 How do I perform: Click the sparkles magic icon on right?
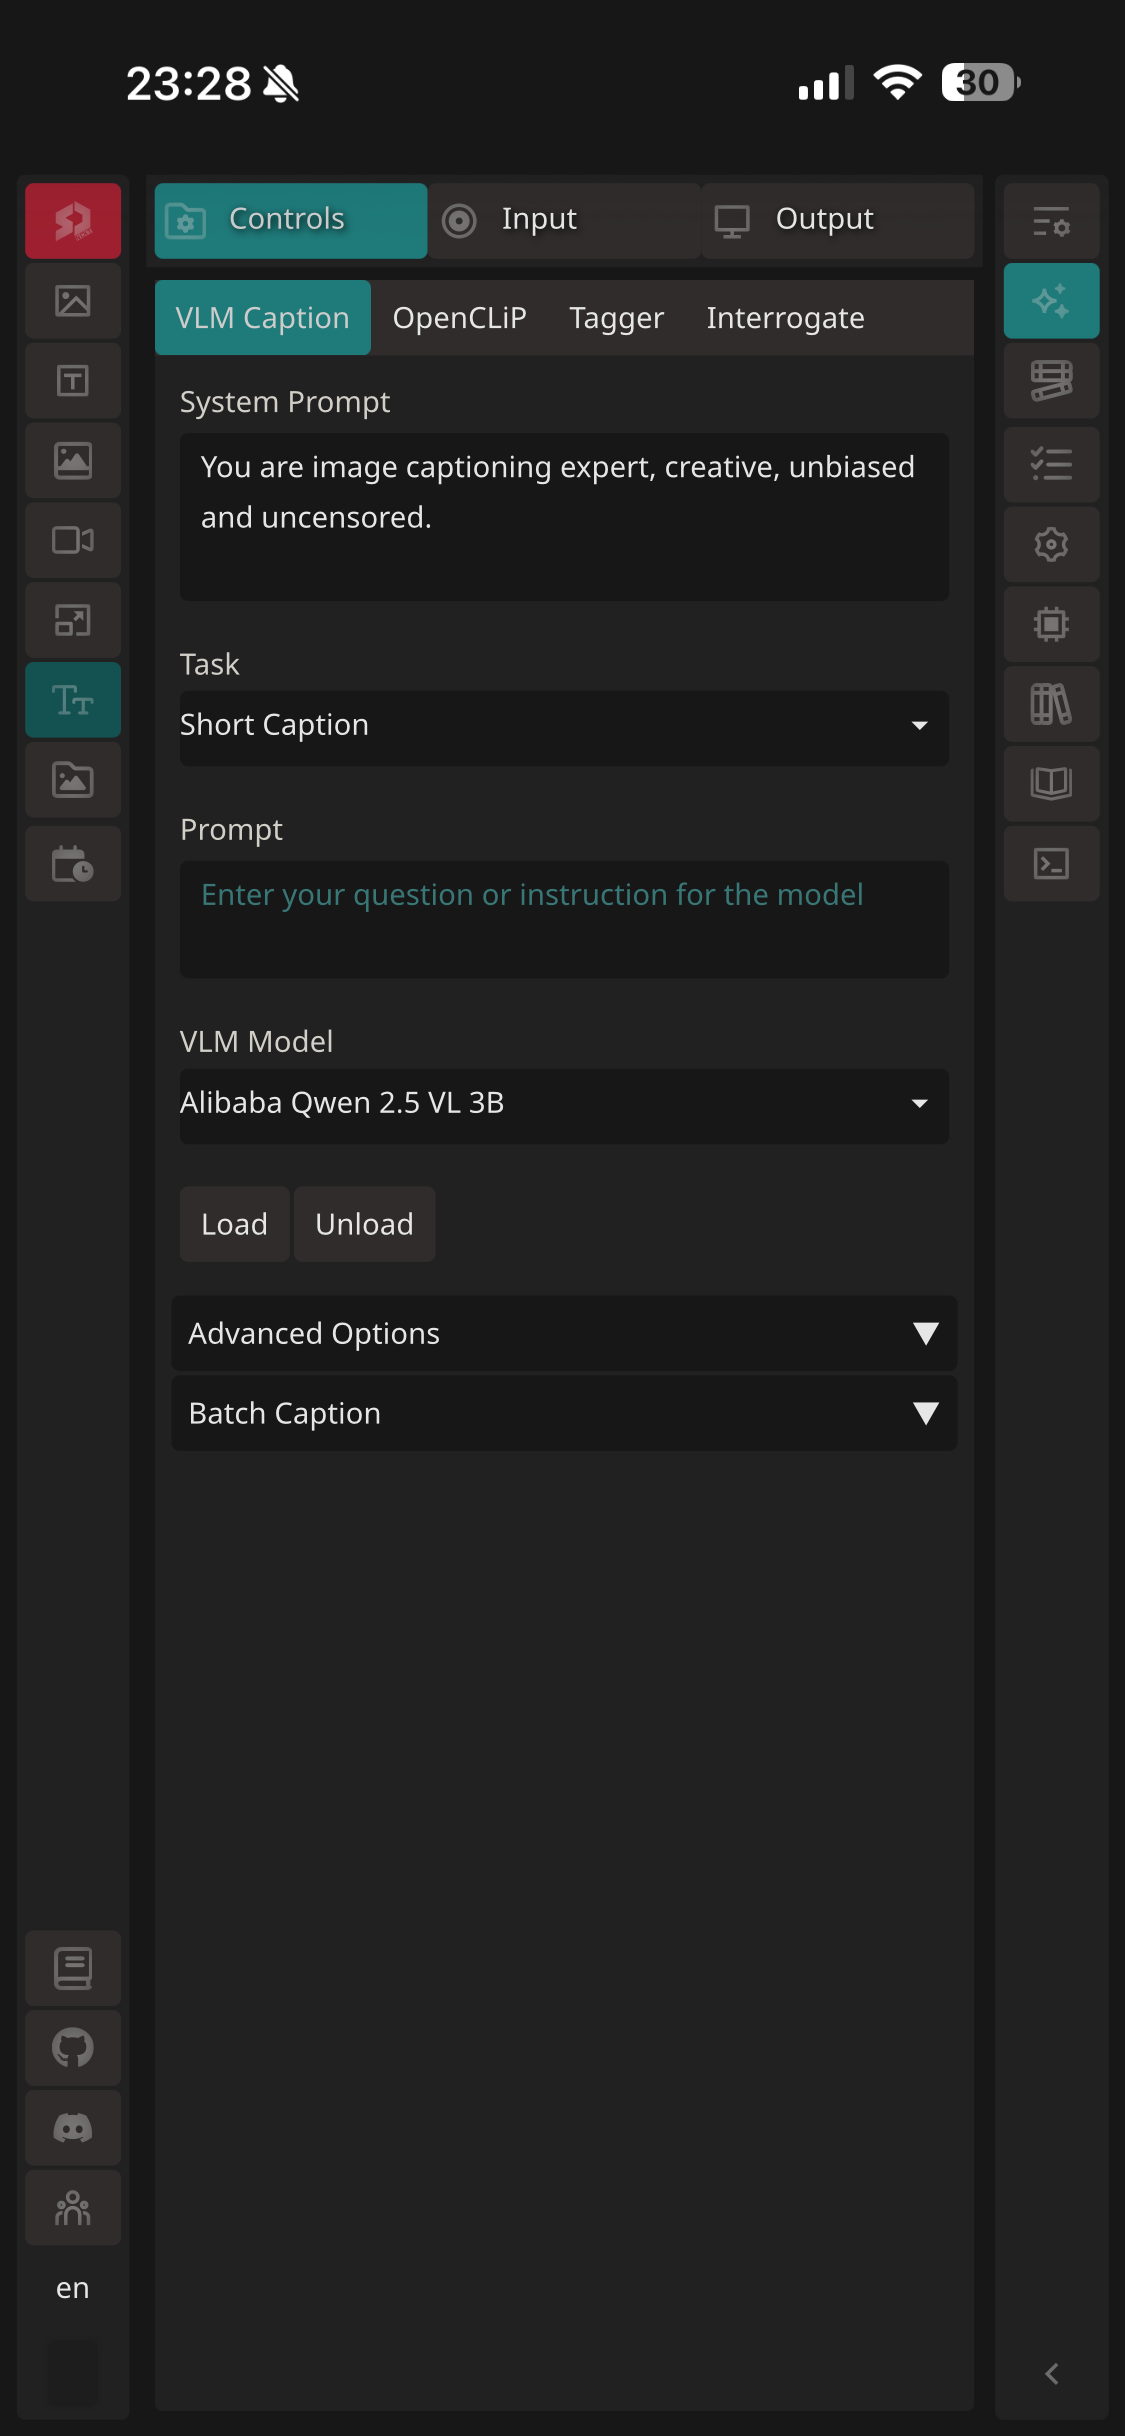click(1051, 301)
